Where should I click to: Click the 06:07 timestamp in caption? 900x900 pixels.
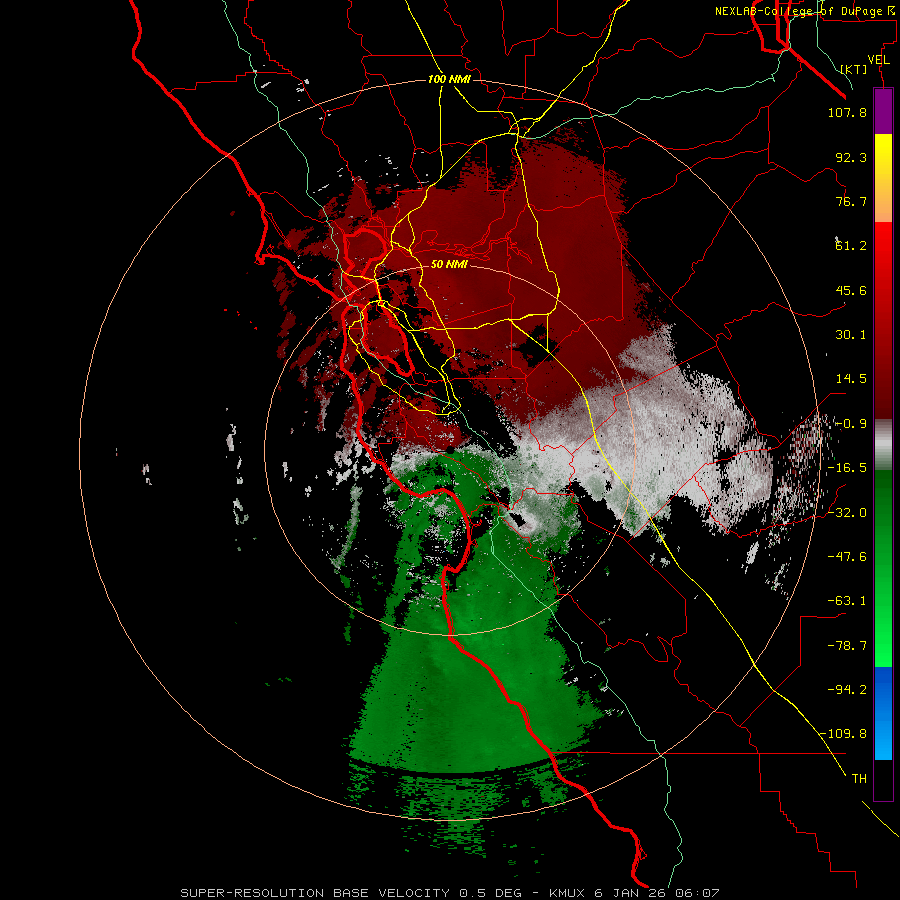697,893
